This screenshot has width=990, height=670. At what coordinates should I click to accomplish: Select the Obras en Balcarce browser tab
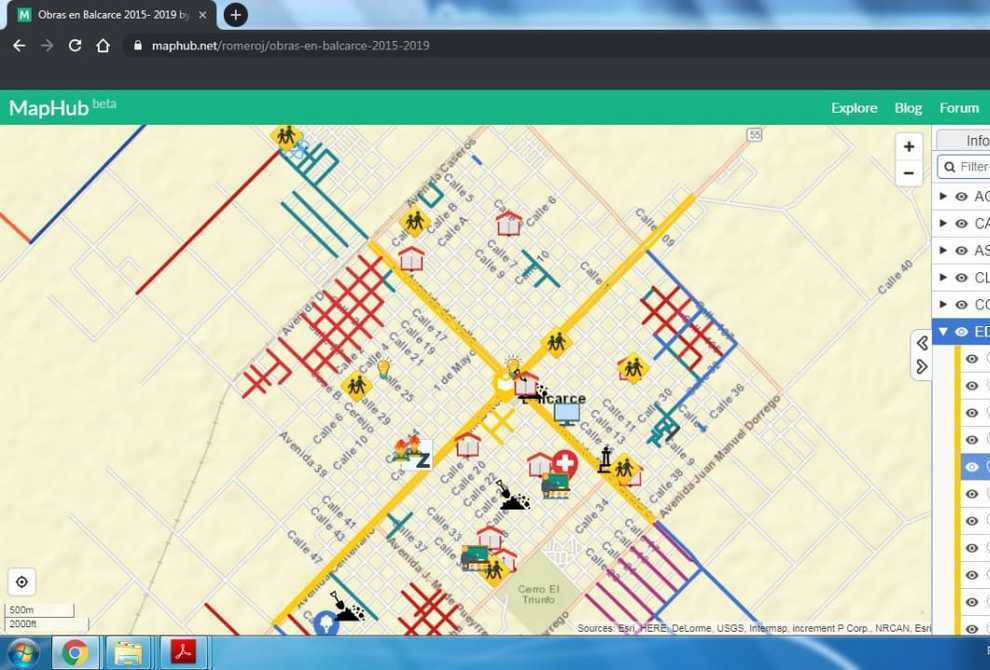112,15
